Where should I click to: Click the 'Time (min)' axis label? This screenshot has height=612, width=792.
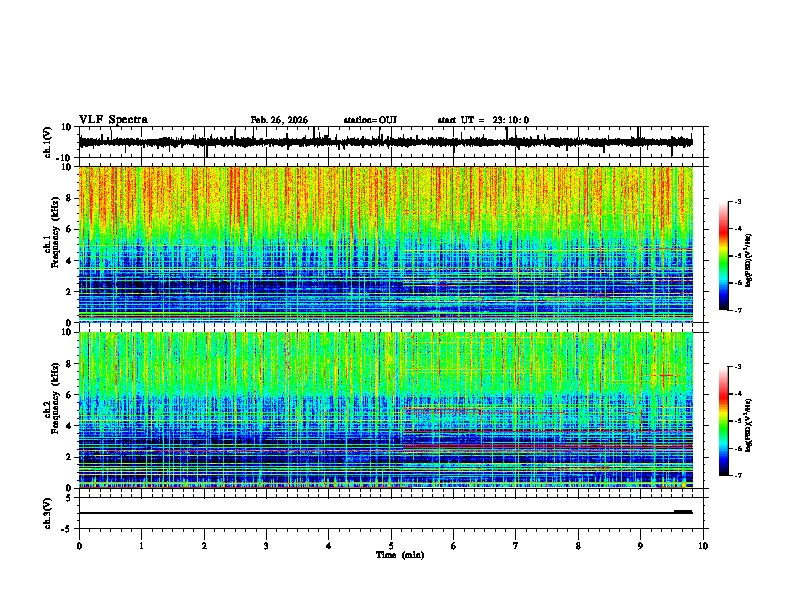(400, 555)
